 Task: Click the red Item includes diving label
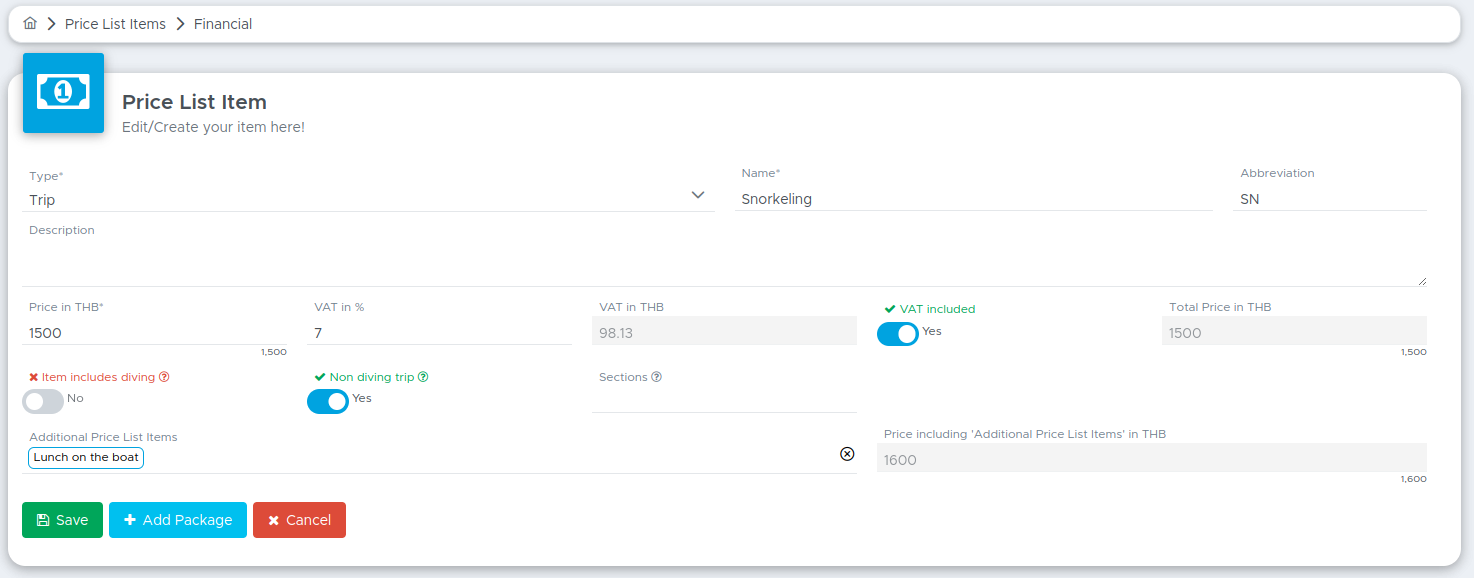click(x=92, y=377)
